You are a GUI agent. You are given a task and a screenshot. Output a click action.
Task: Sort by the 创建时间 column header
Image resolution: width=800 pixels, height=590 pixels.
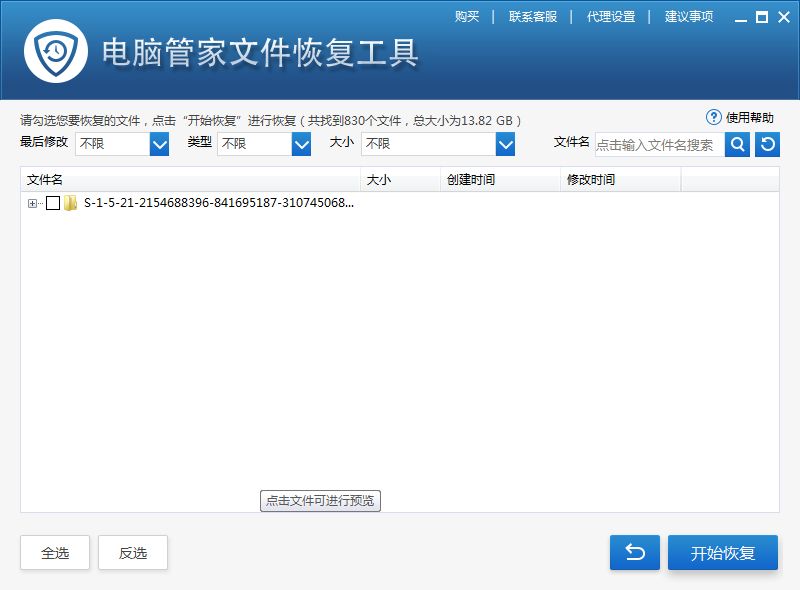point(501,180)
